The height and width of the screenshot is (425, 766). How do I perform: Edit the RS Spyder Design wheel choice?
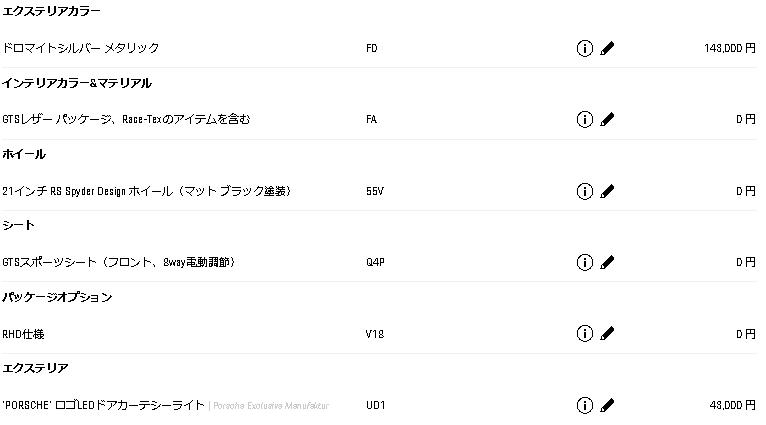[x=607, y=191]
